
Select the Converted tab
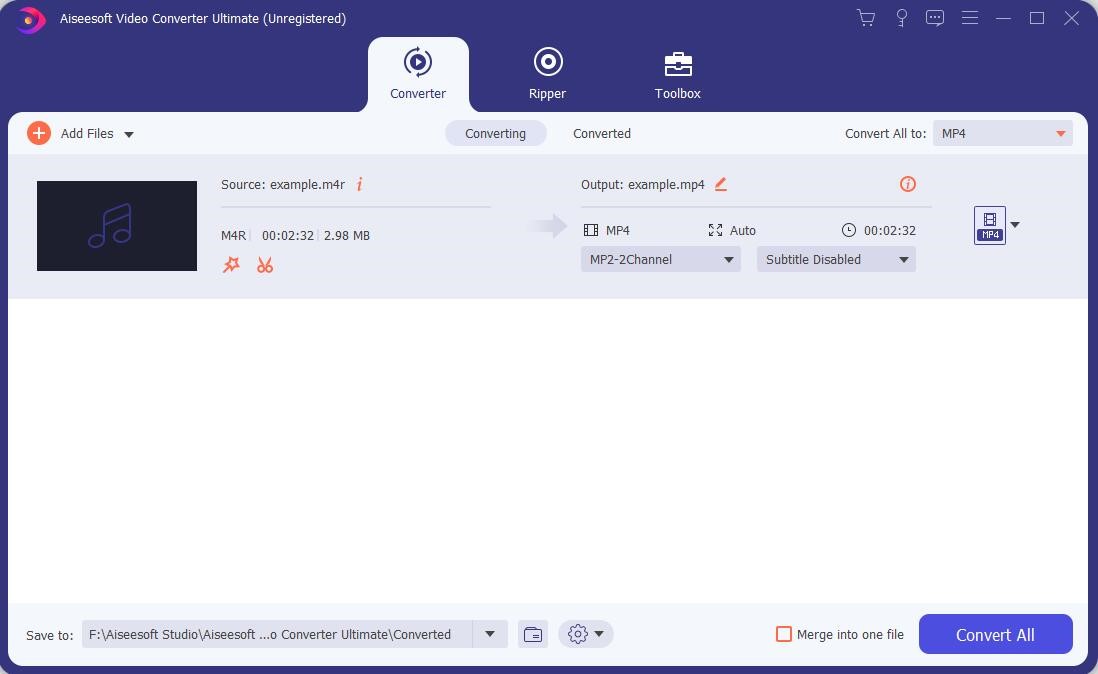click(x=602, y=133)
